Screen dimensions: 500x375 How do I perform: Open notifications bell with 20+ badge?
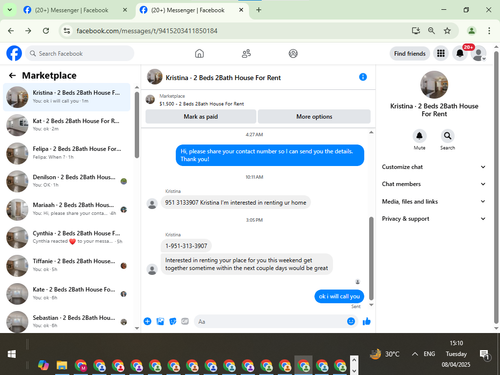(460, 53)
